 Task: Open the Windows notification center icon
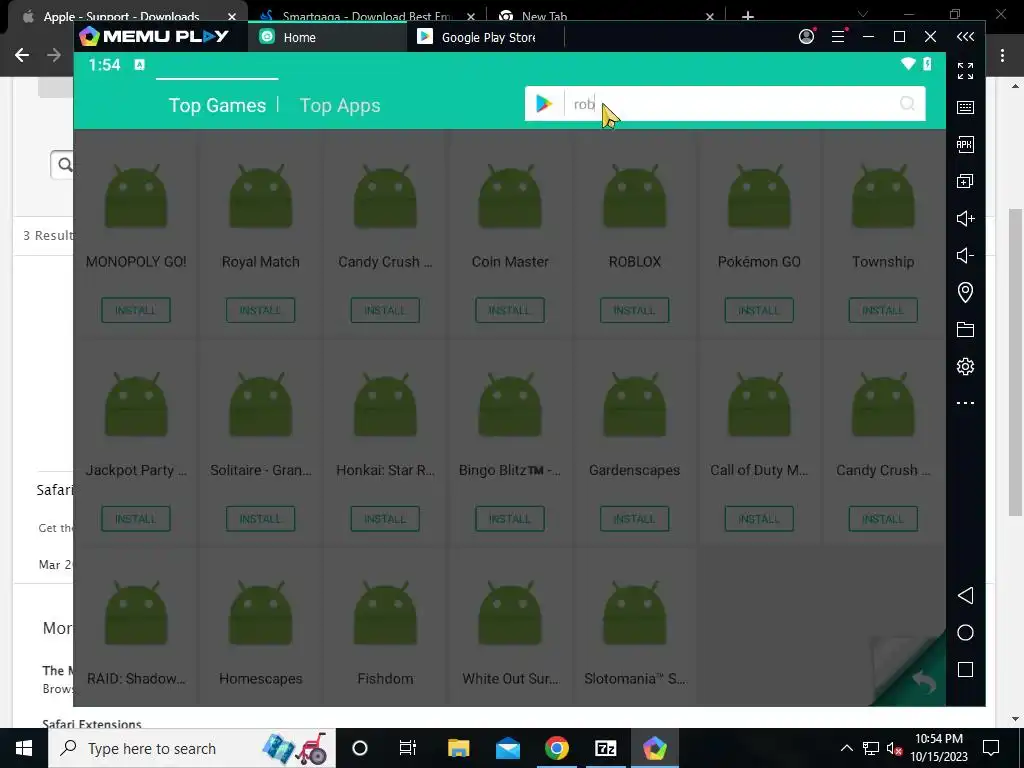pos(991,748)
